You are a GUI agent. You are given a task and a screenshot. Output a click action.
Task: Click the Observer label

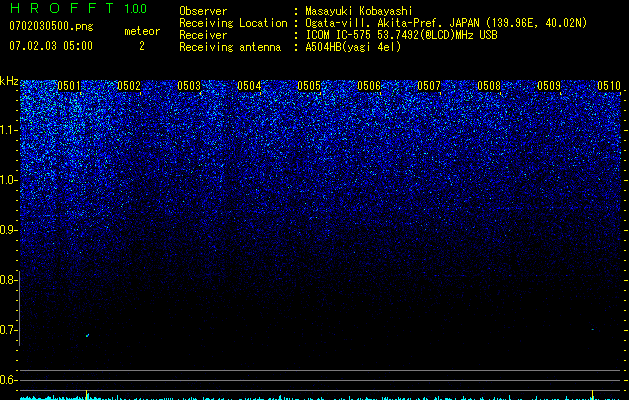pos(203,11)
